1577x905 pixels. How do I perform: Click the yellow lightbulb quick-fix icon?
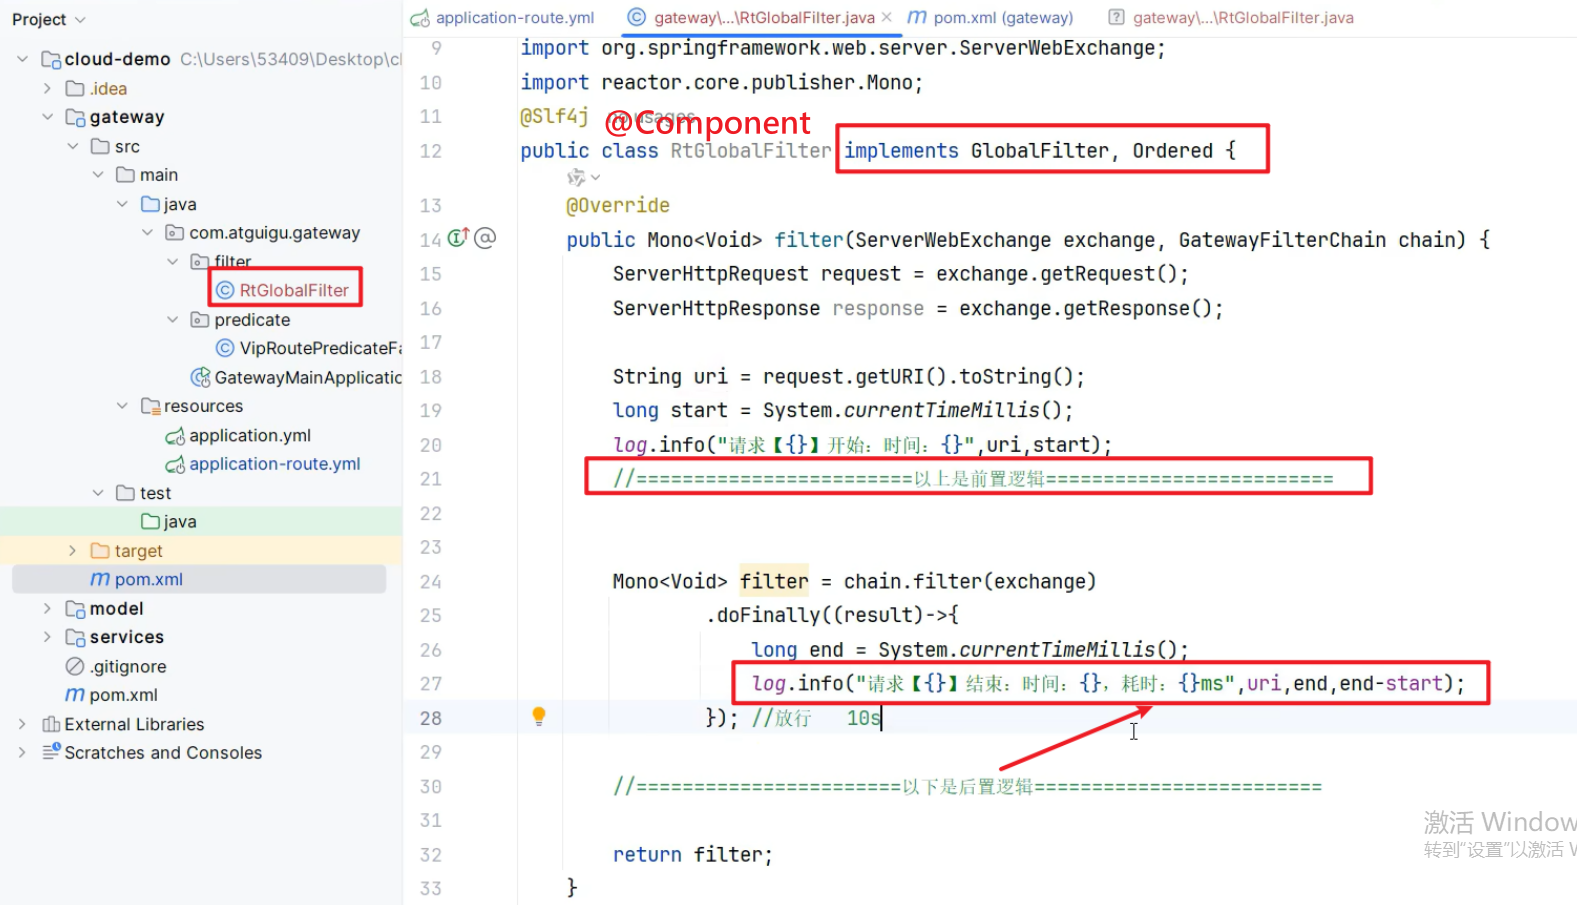[539, 716]
